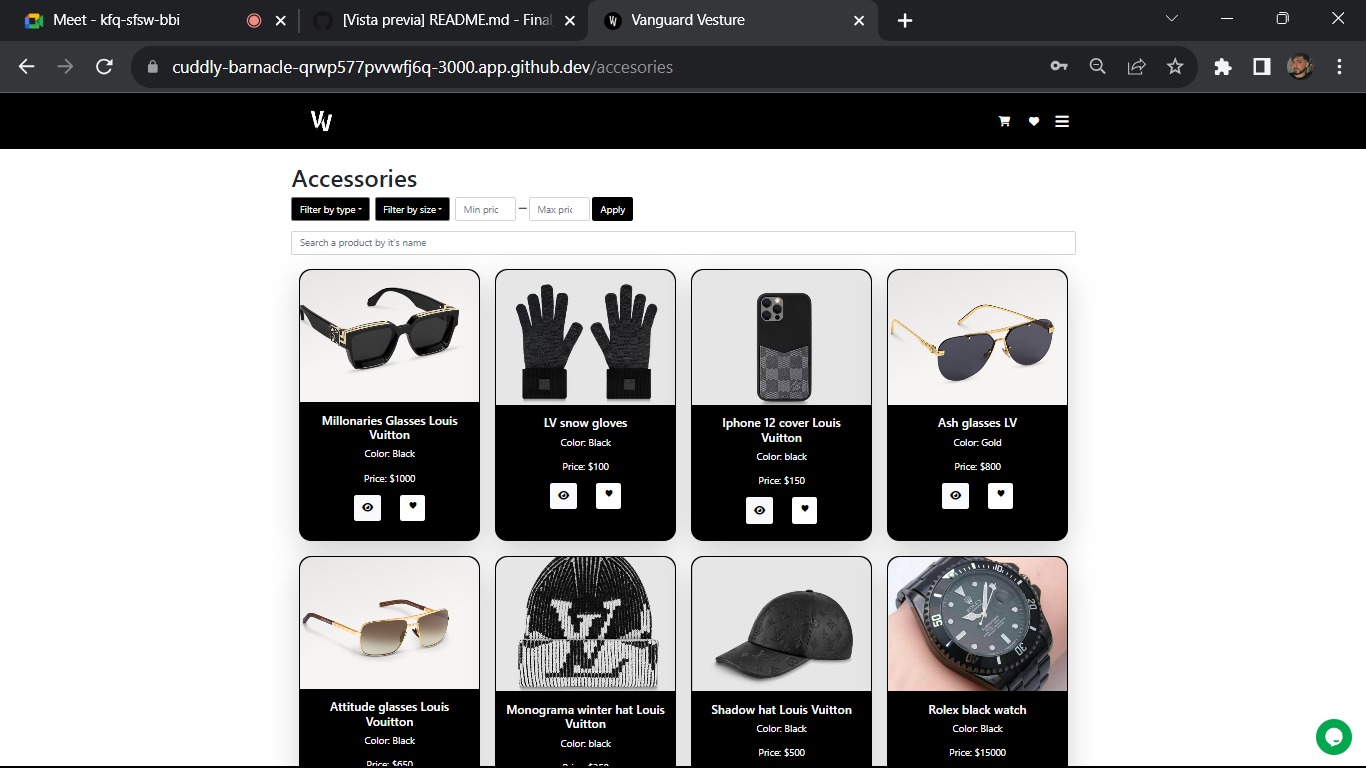Click the 'Iphone 12 cover Louis Vuitton' title
The width and height of the screenshot is (1366, 768).
point(781,430)
